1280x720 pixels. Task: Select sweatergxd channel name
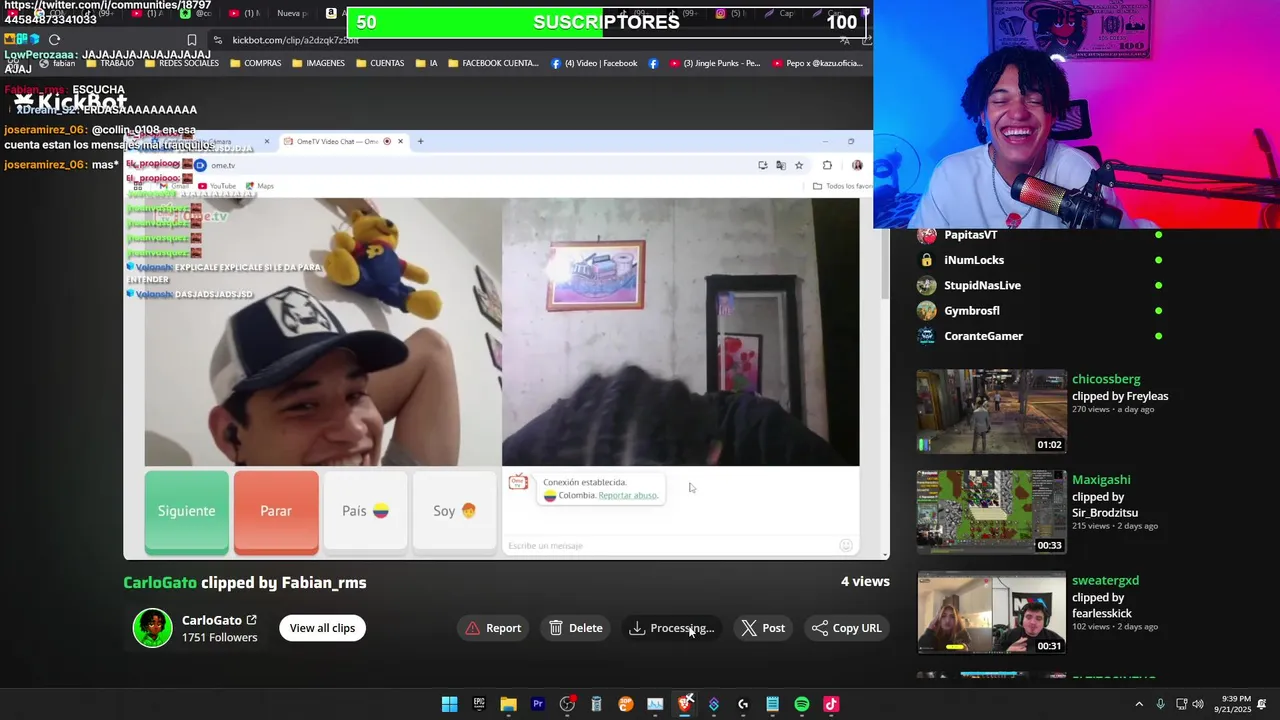1105,580
